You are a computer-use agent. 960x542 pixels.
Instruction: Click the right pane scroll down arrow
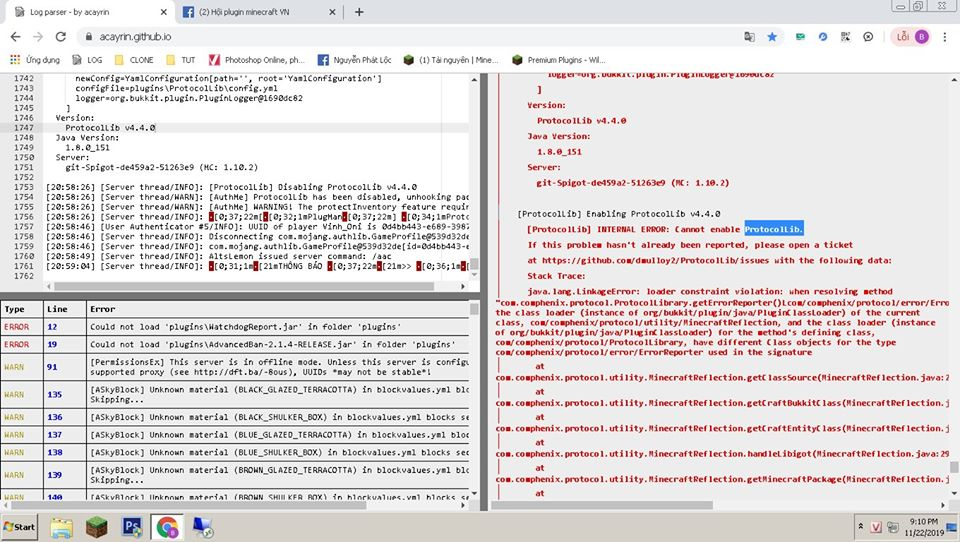tap(954, 492)
